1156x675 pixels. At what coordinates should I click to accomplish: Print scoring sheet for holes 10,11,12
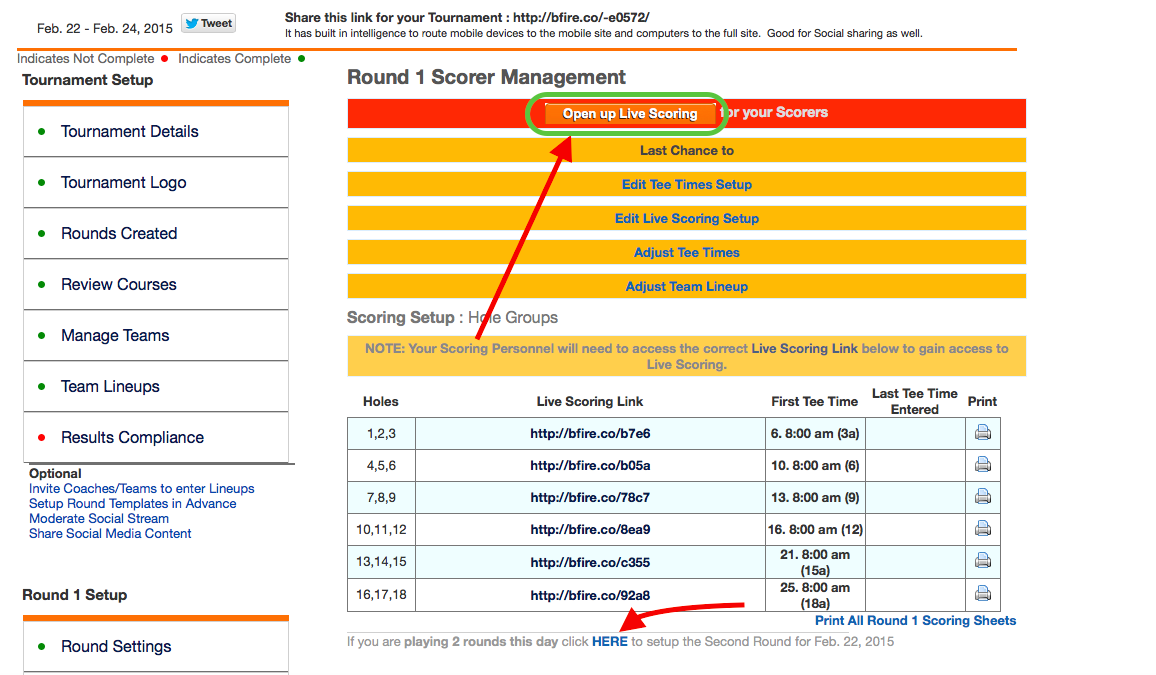click(x=982, y=529)
